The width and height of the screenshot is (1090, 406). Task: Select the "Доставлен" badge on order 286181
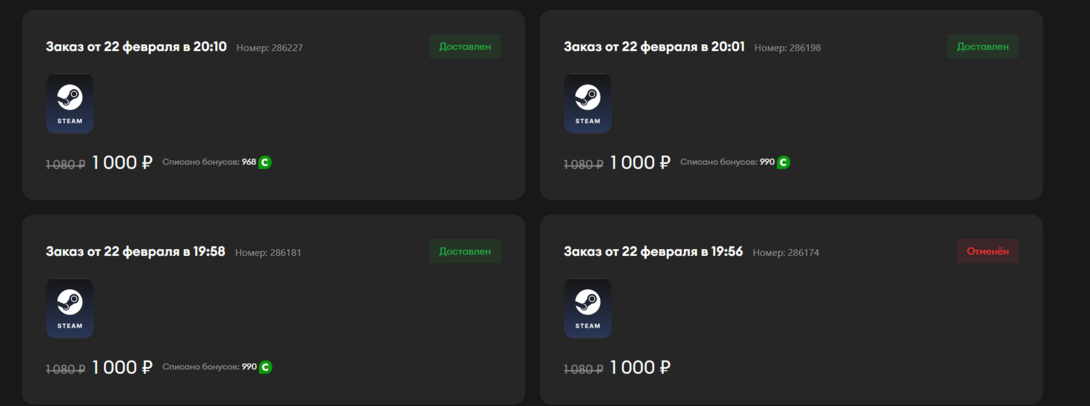point(465,251)
